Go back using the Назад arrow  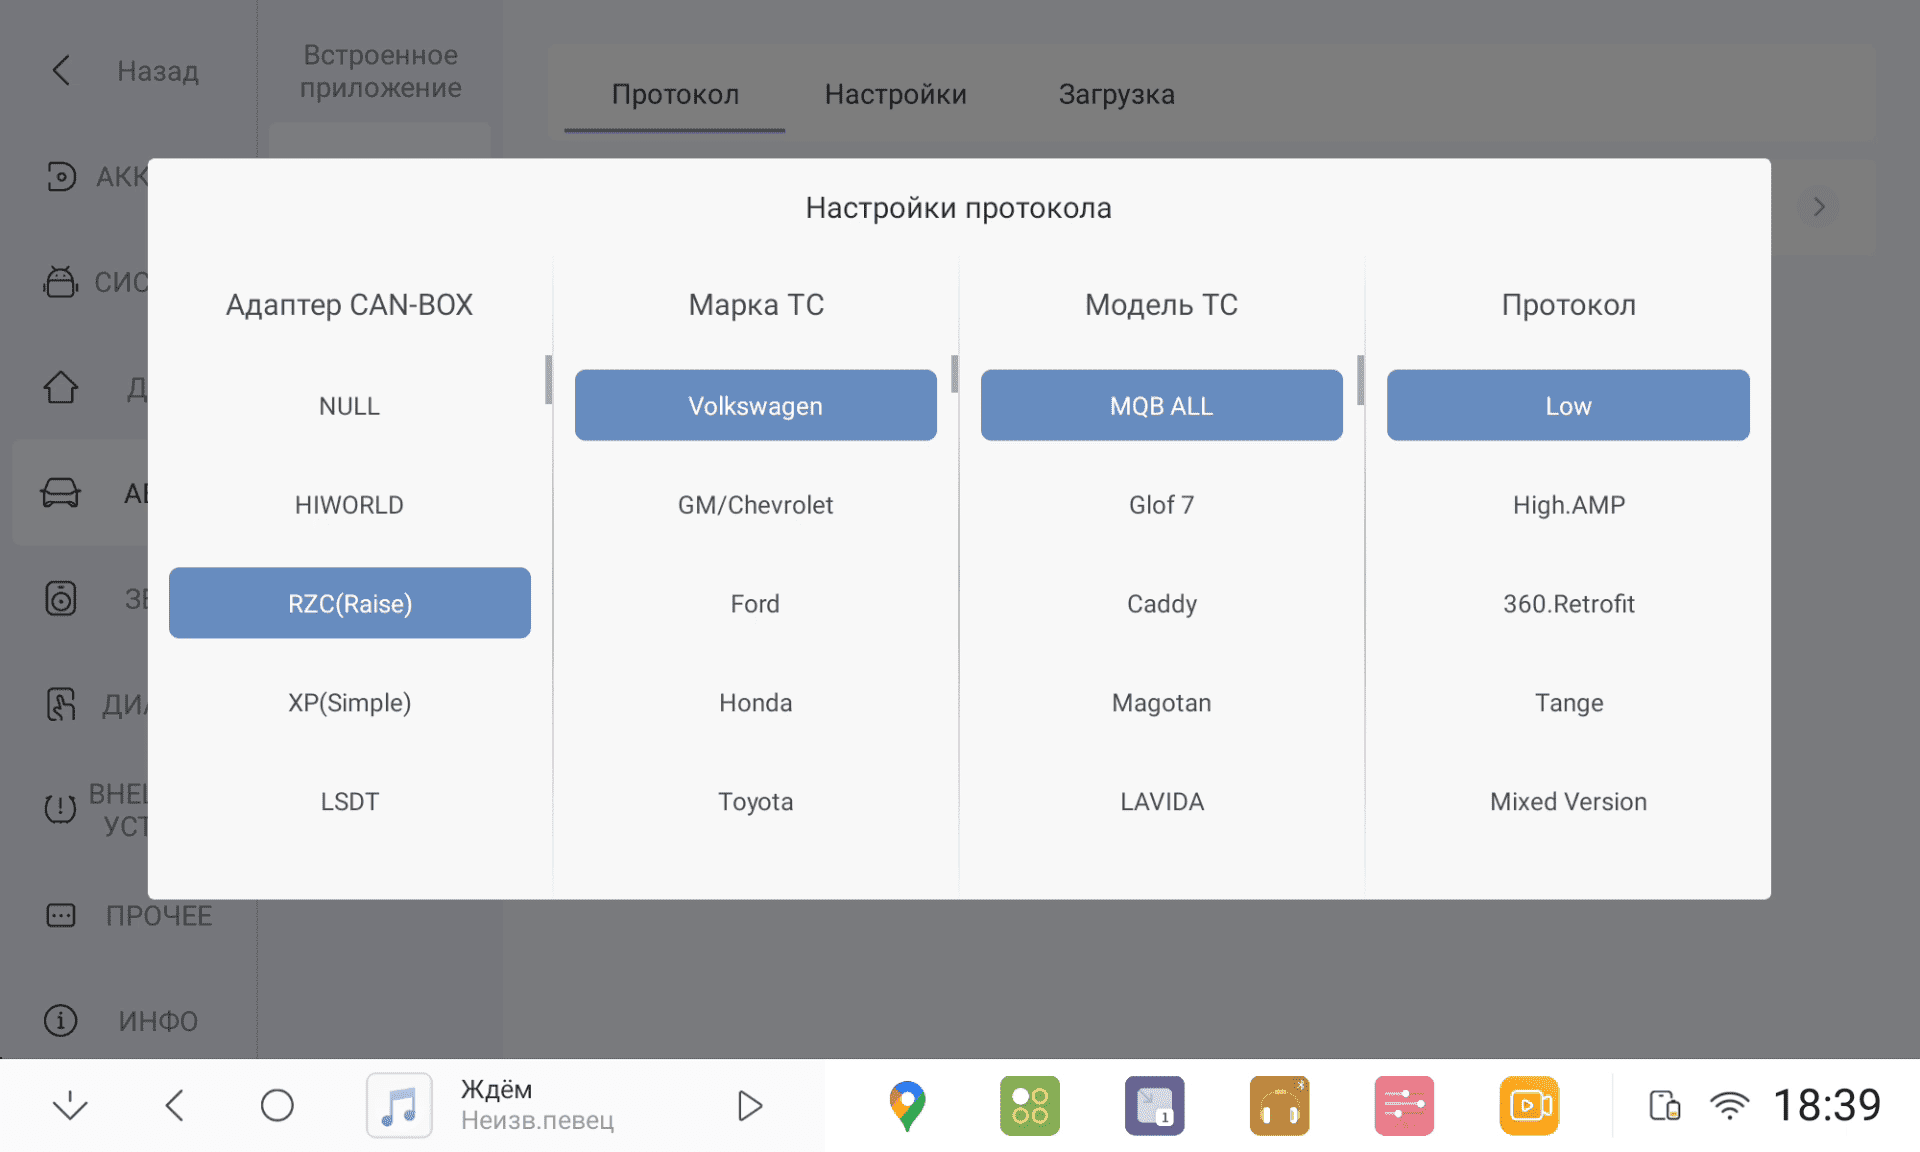(x=62, y=71)
